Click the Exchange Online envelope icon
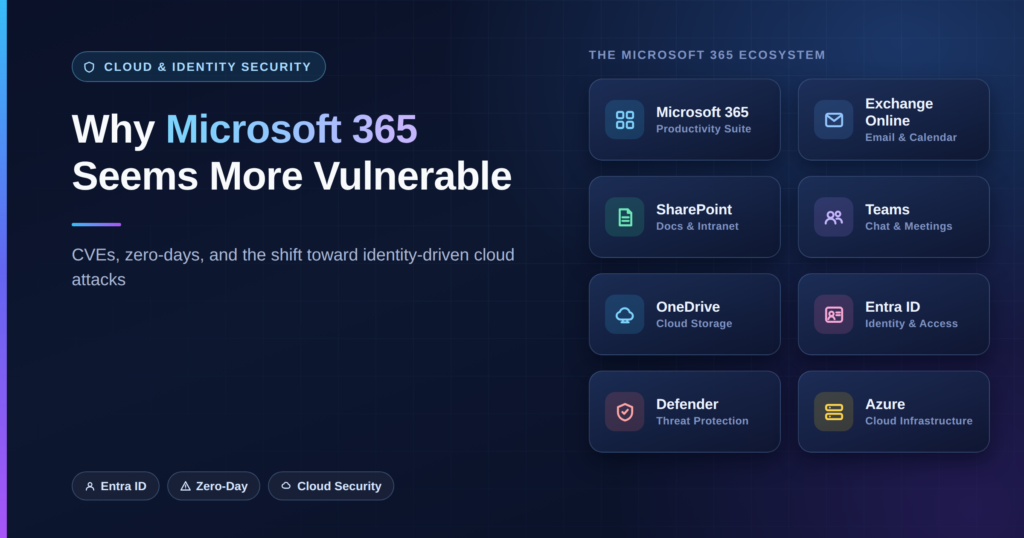The image size is (1024, 538). click(x=833, y=119)
